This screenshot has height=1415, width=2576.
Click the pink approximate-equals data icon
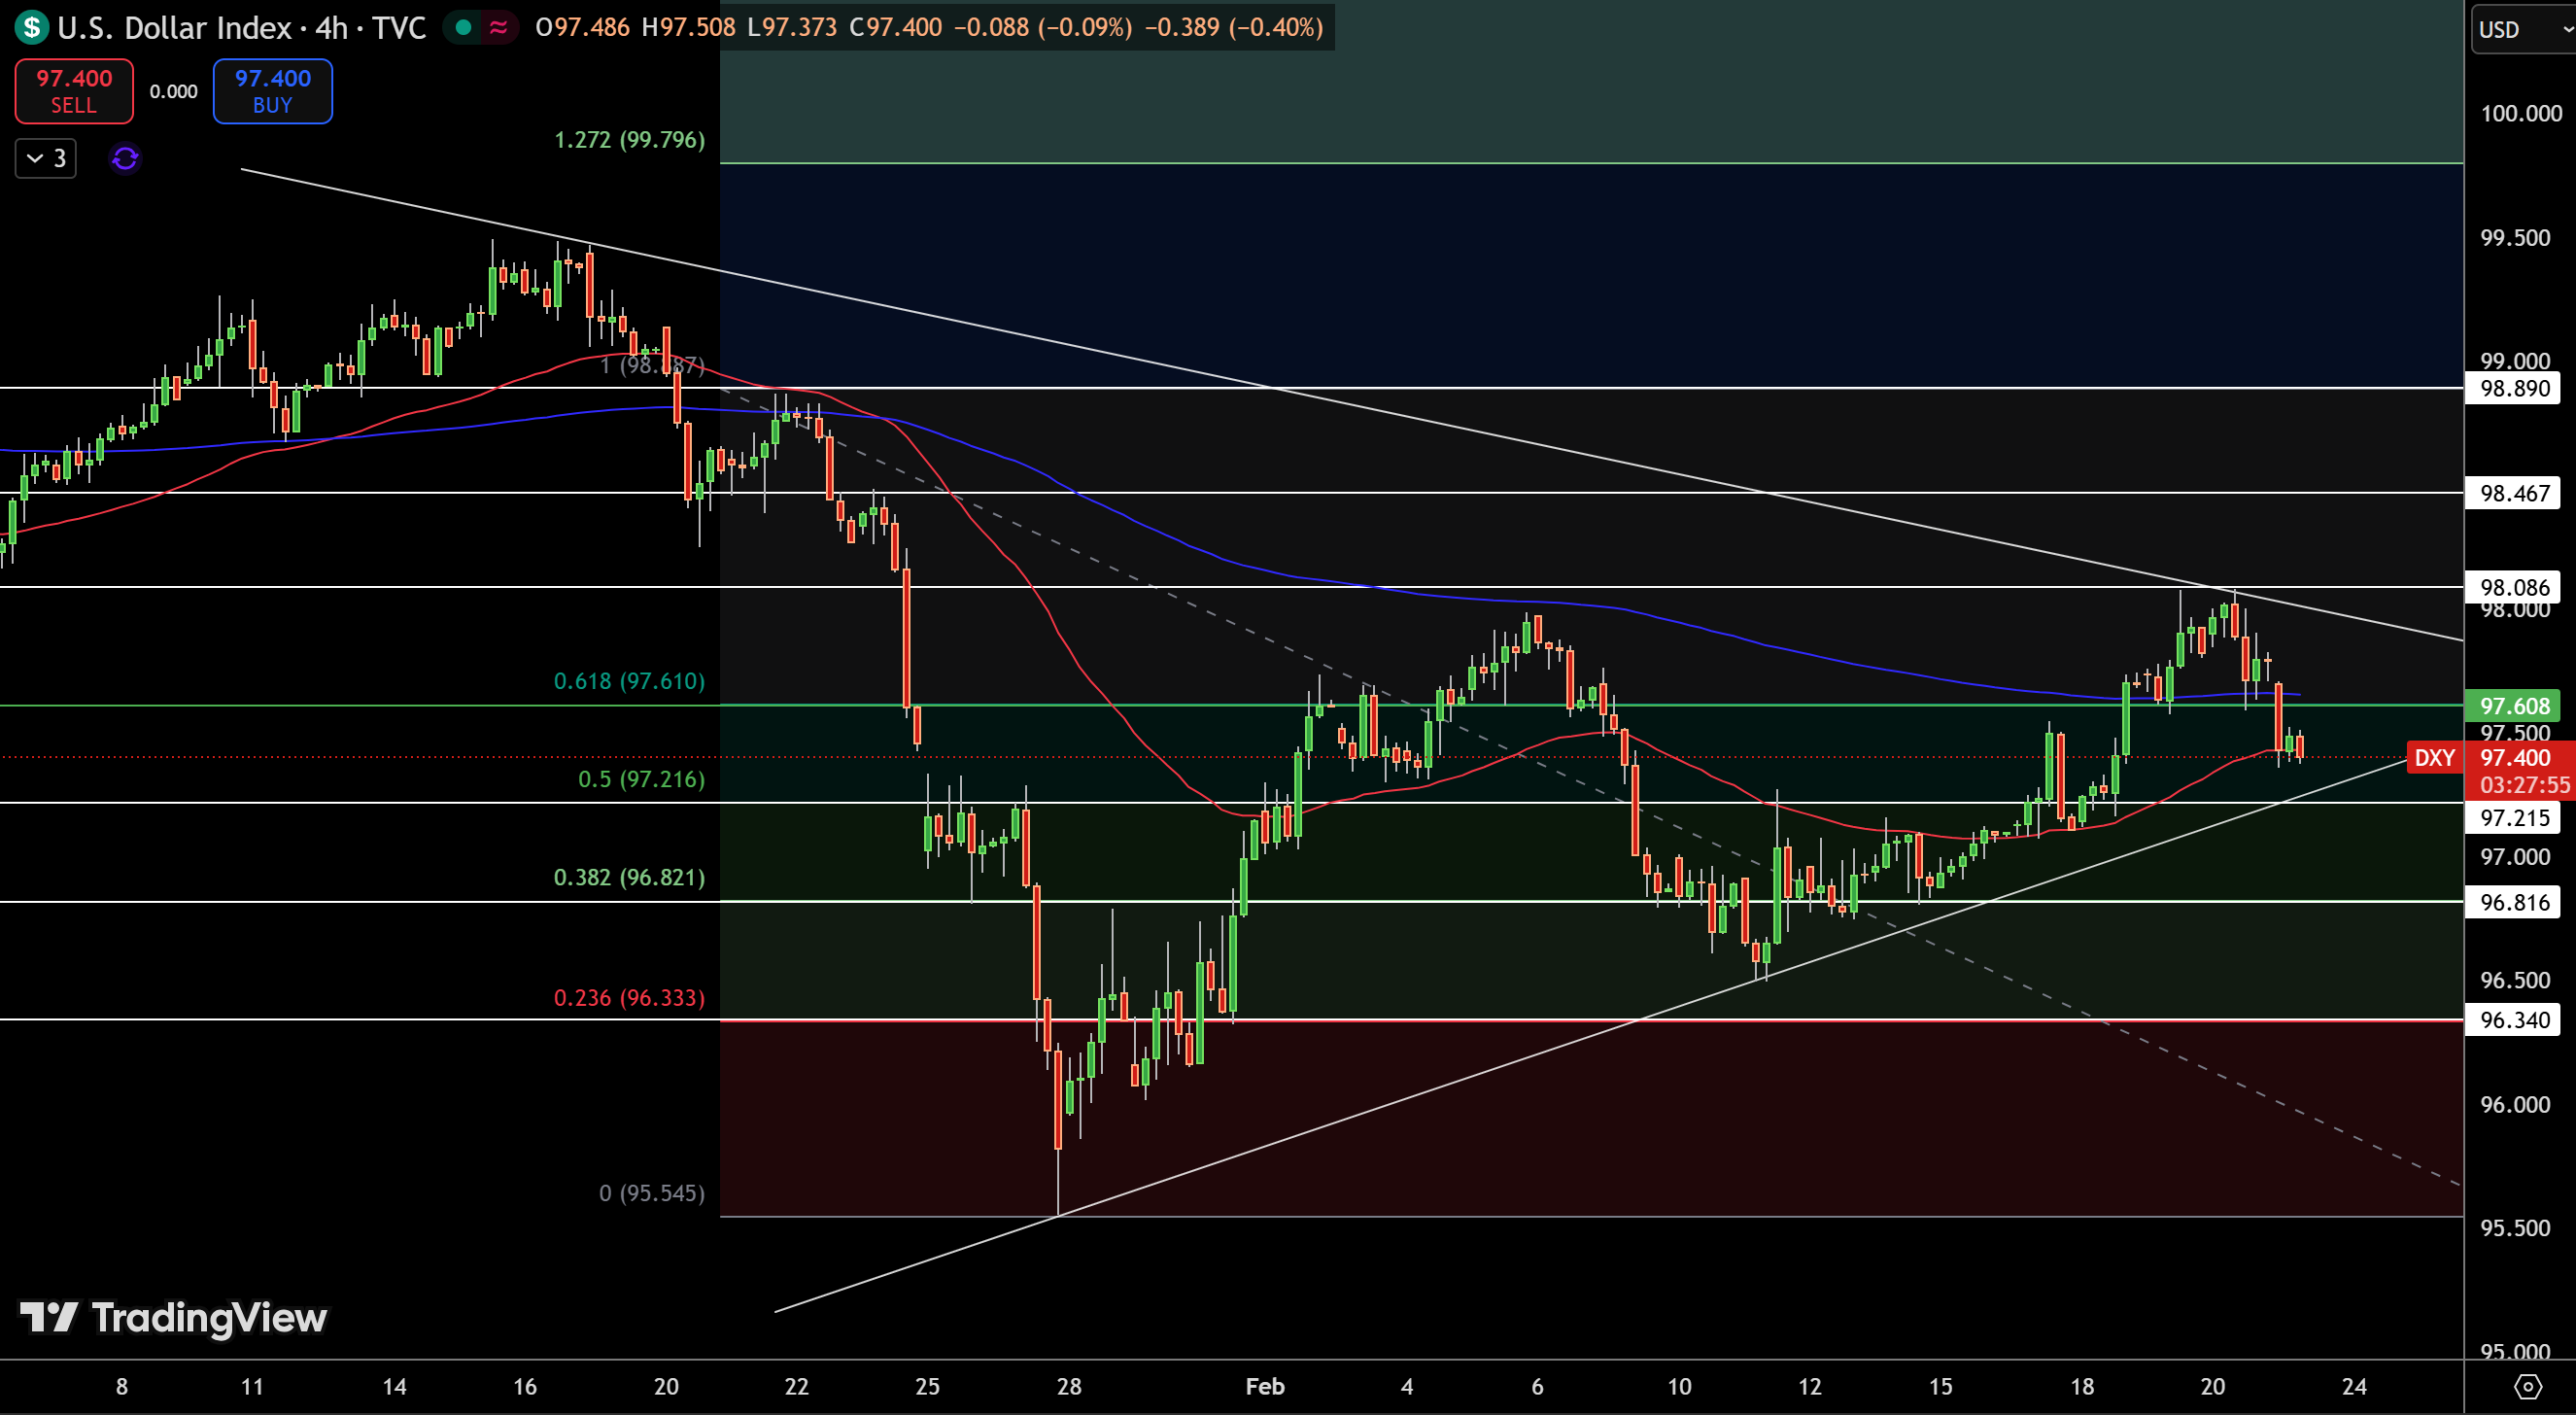[498, 27]
